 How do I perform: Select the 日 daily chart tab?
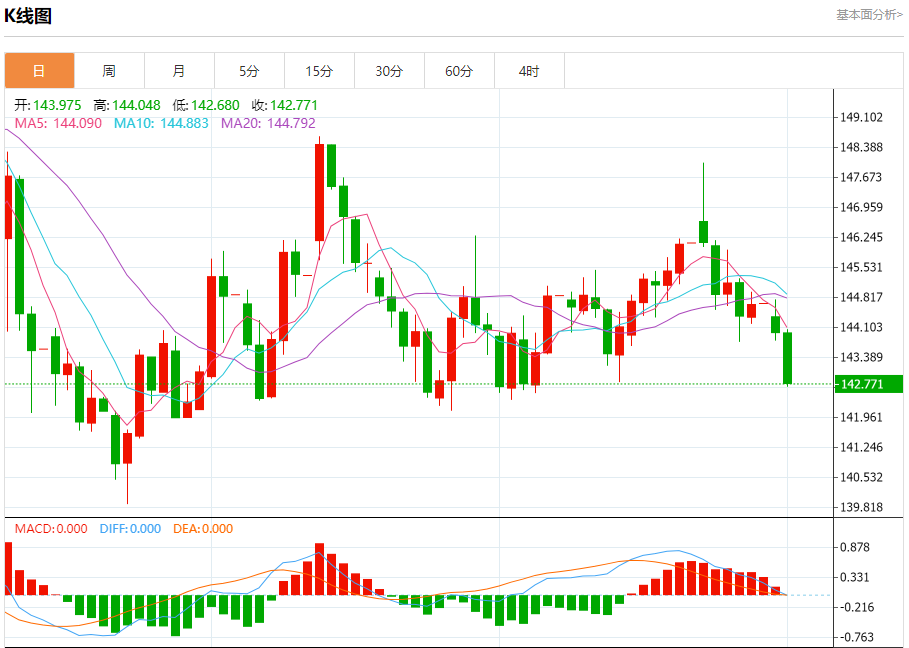pyautogui.click(x=39, y=71)
